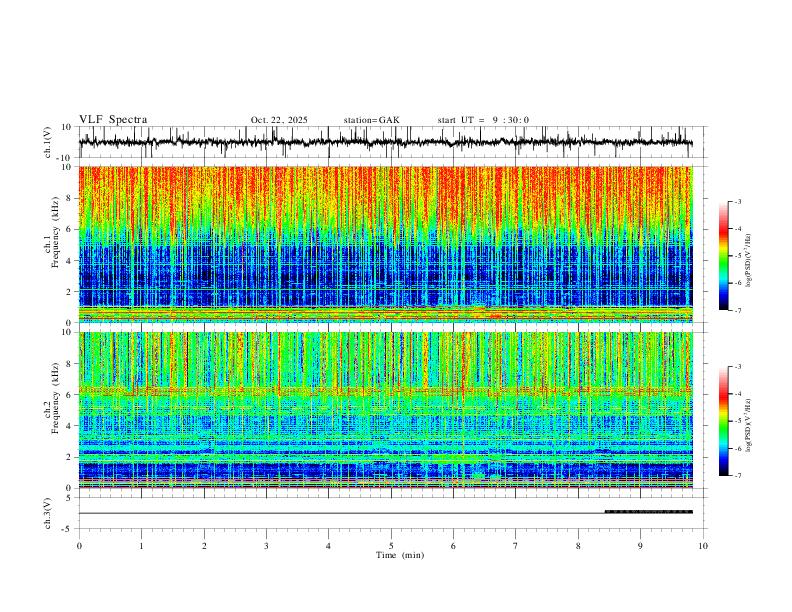Viewport: 792px width, 612px height.
Task: Click time axis tick label "9"
Action: click(640, 546)
